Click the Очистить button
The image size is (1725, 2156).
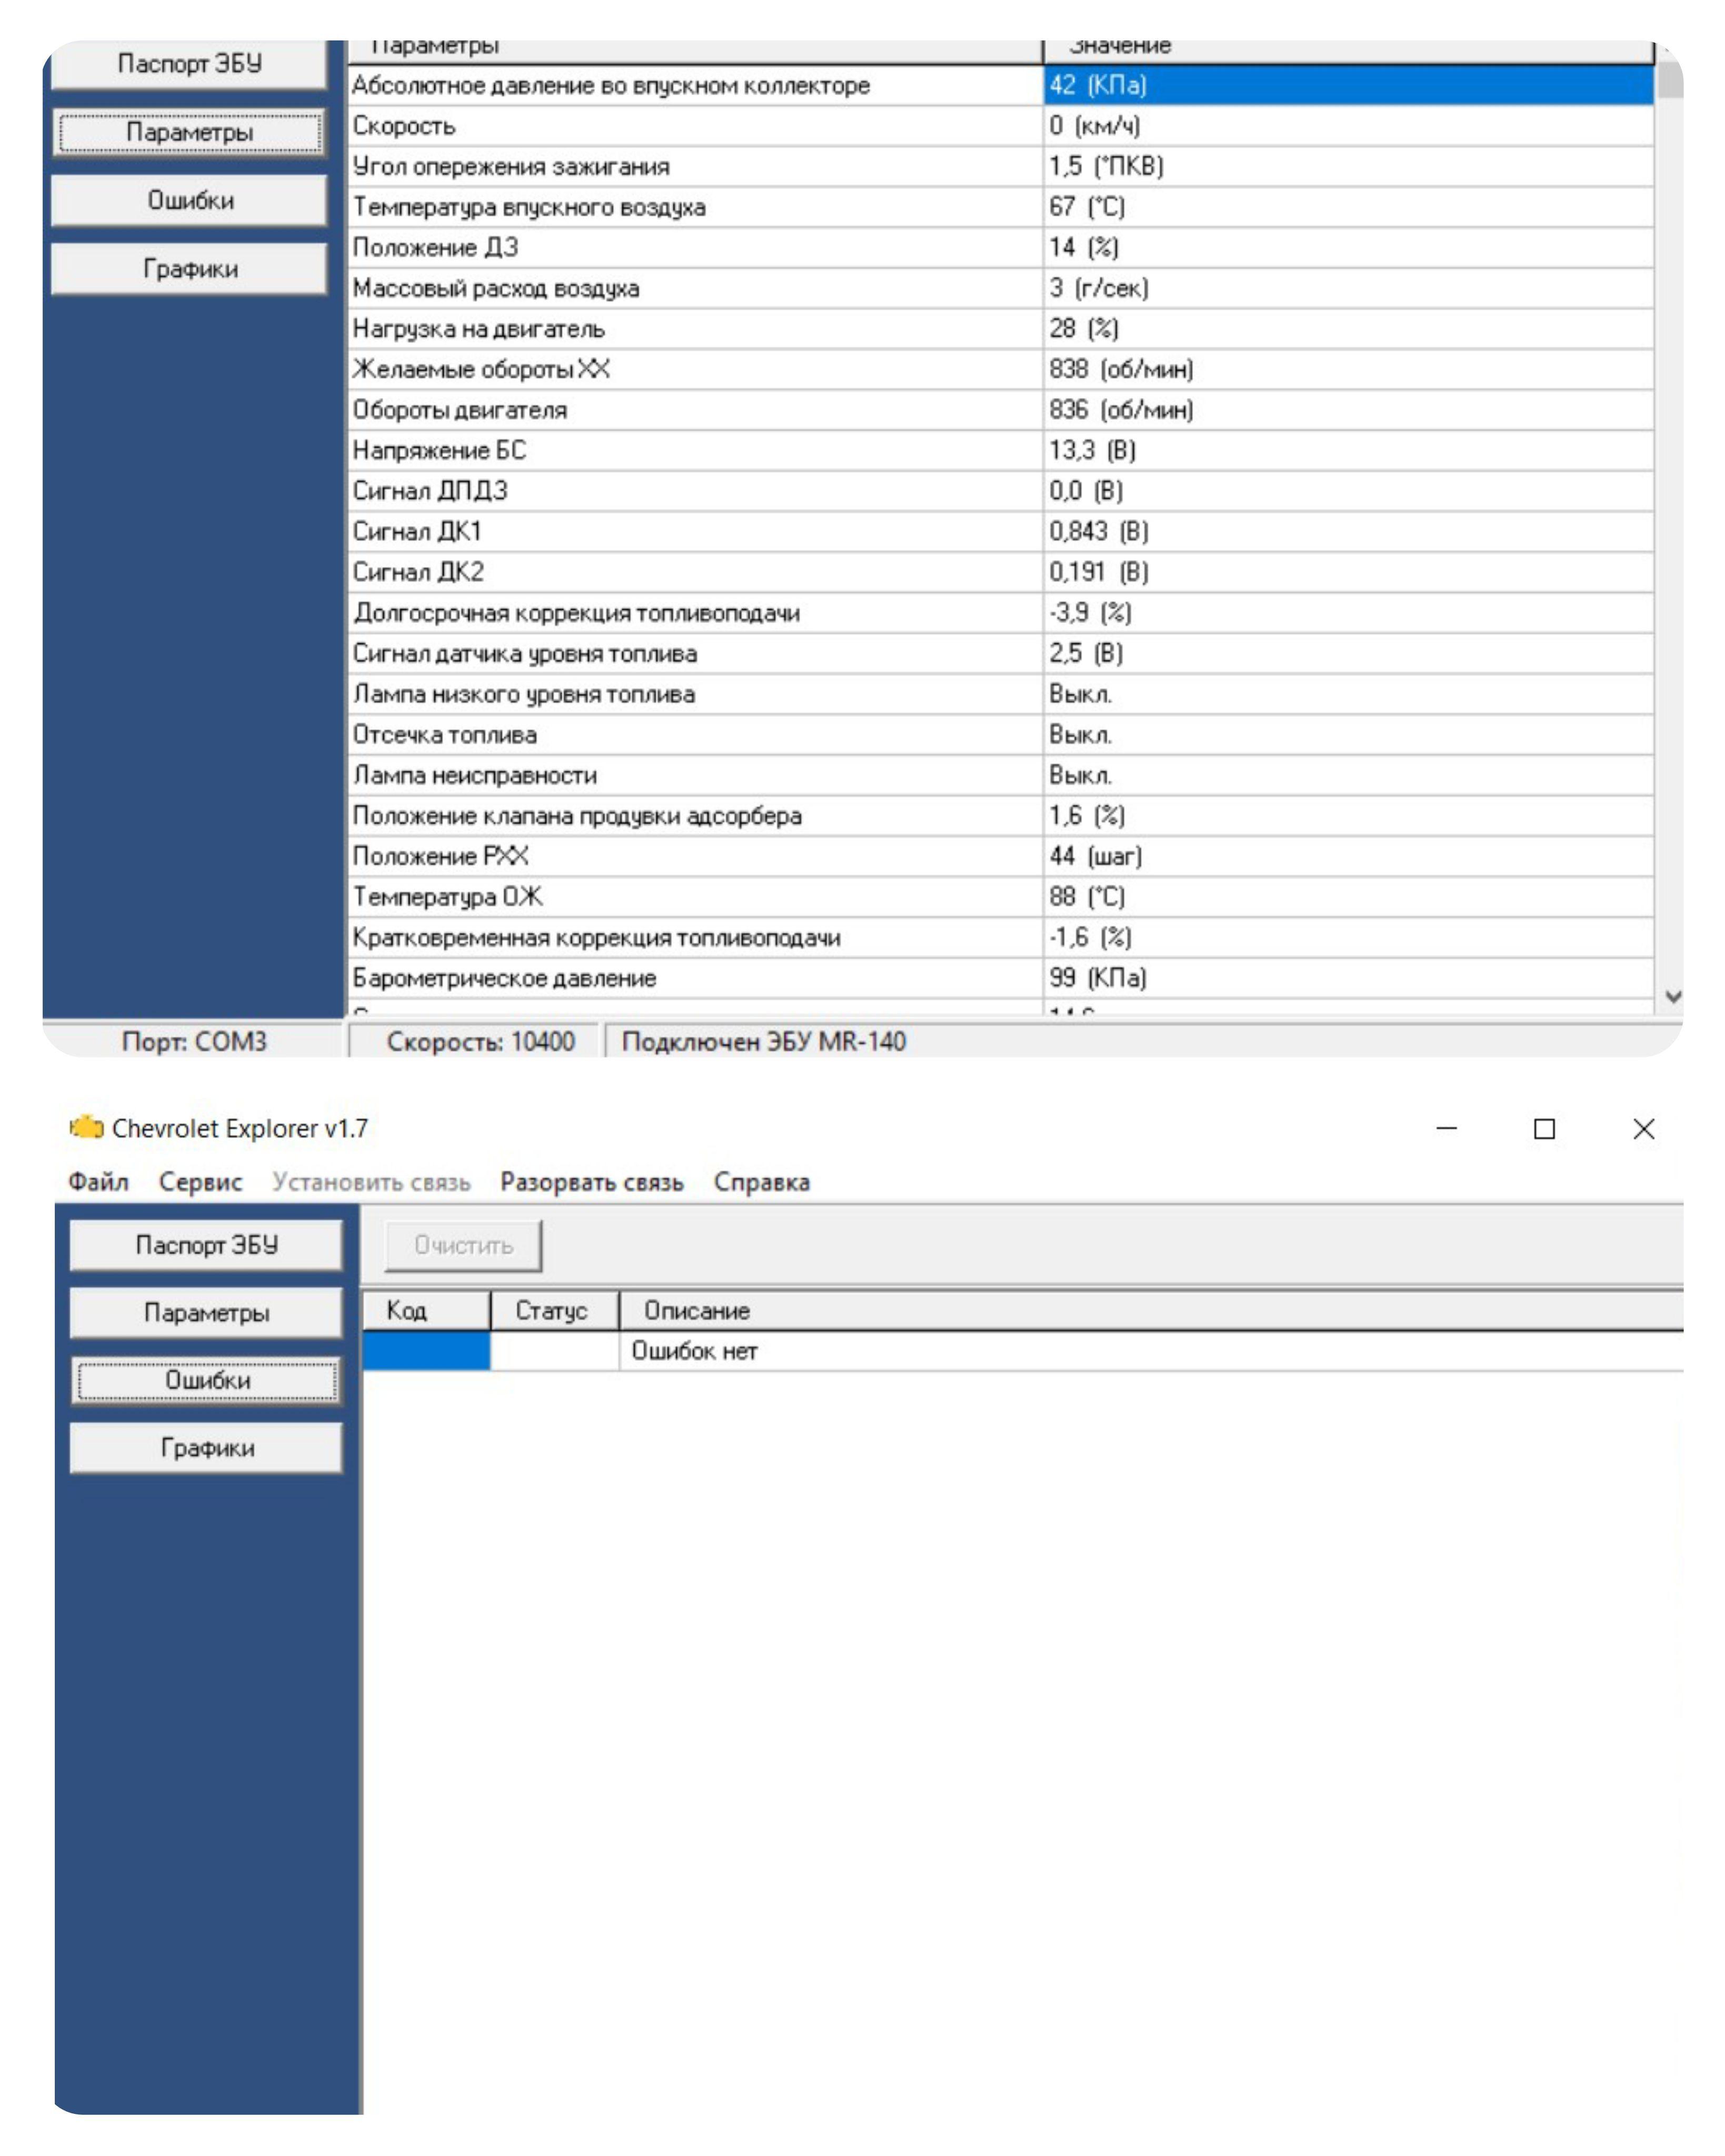point(463,1245)
